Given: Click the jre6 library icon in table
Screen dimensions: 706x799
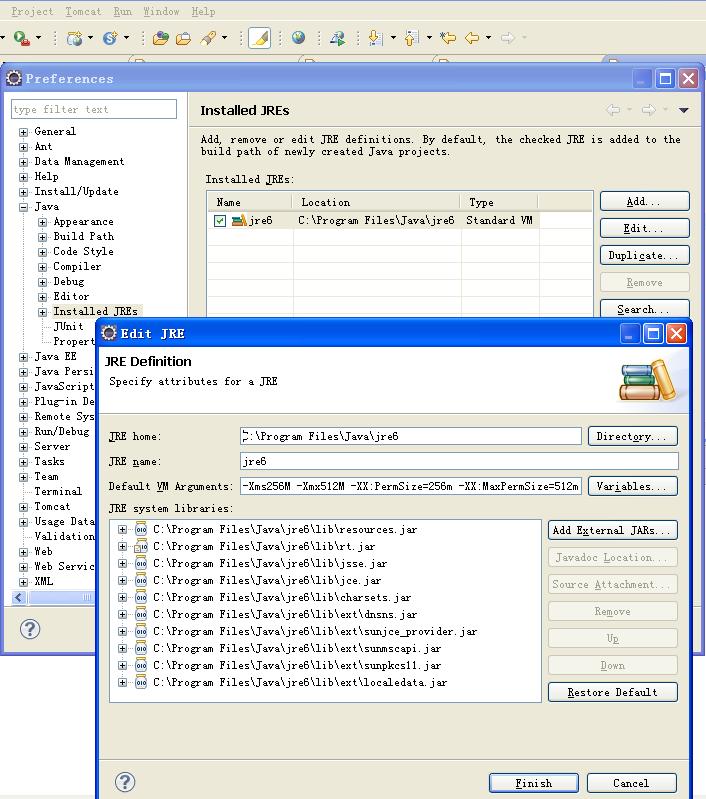Looking at the screenshot, I should click(x=239, y=221).
